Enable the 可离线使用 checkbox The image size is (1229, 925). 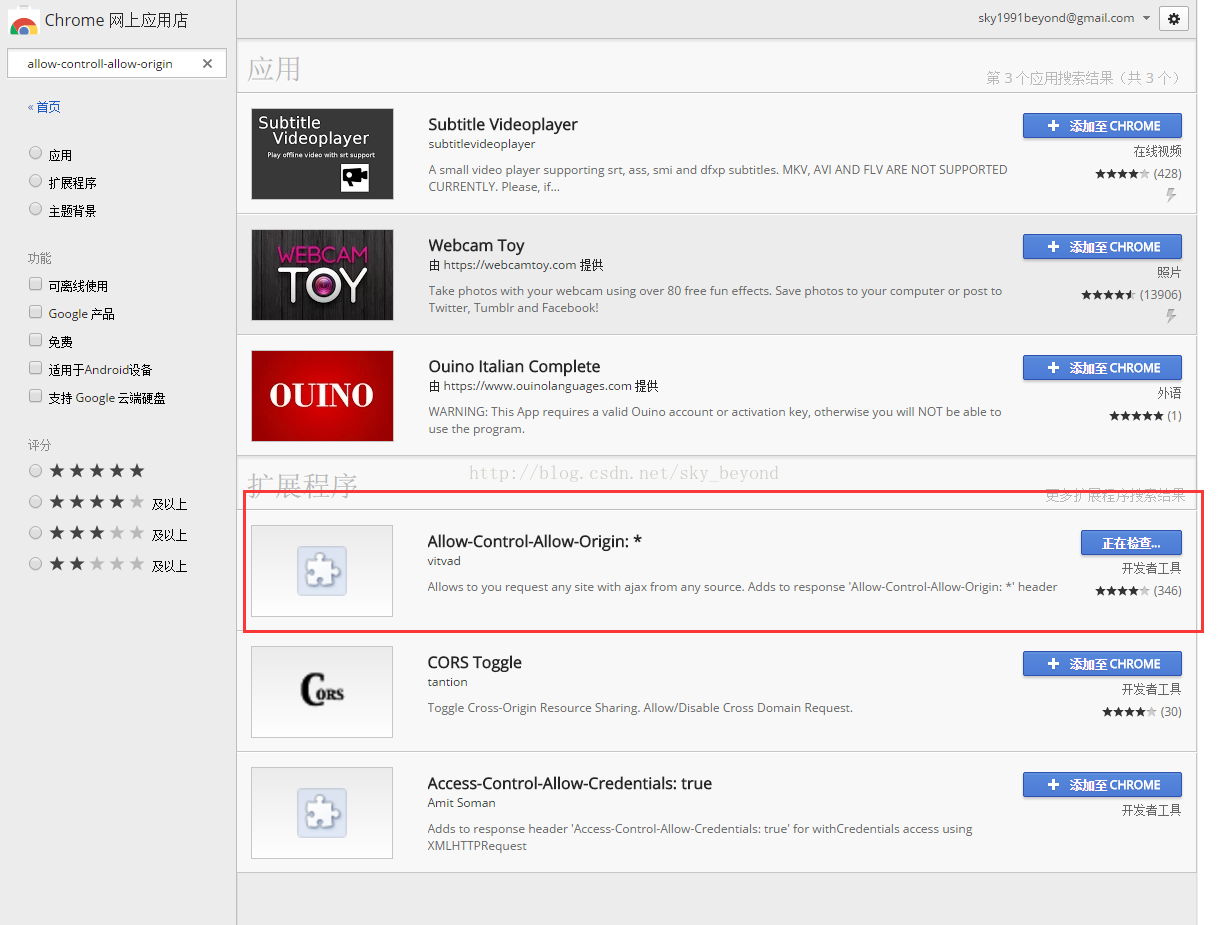tap(36, 285)
